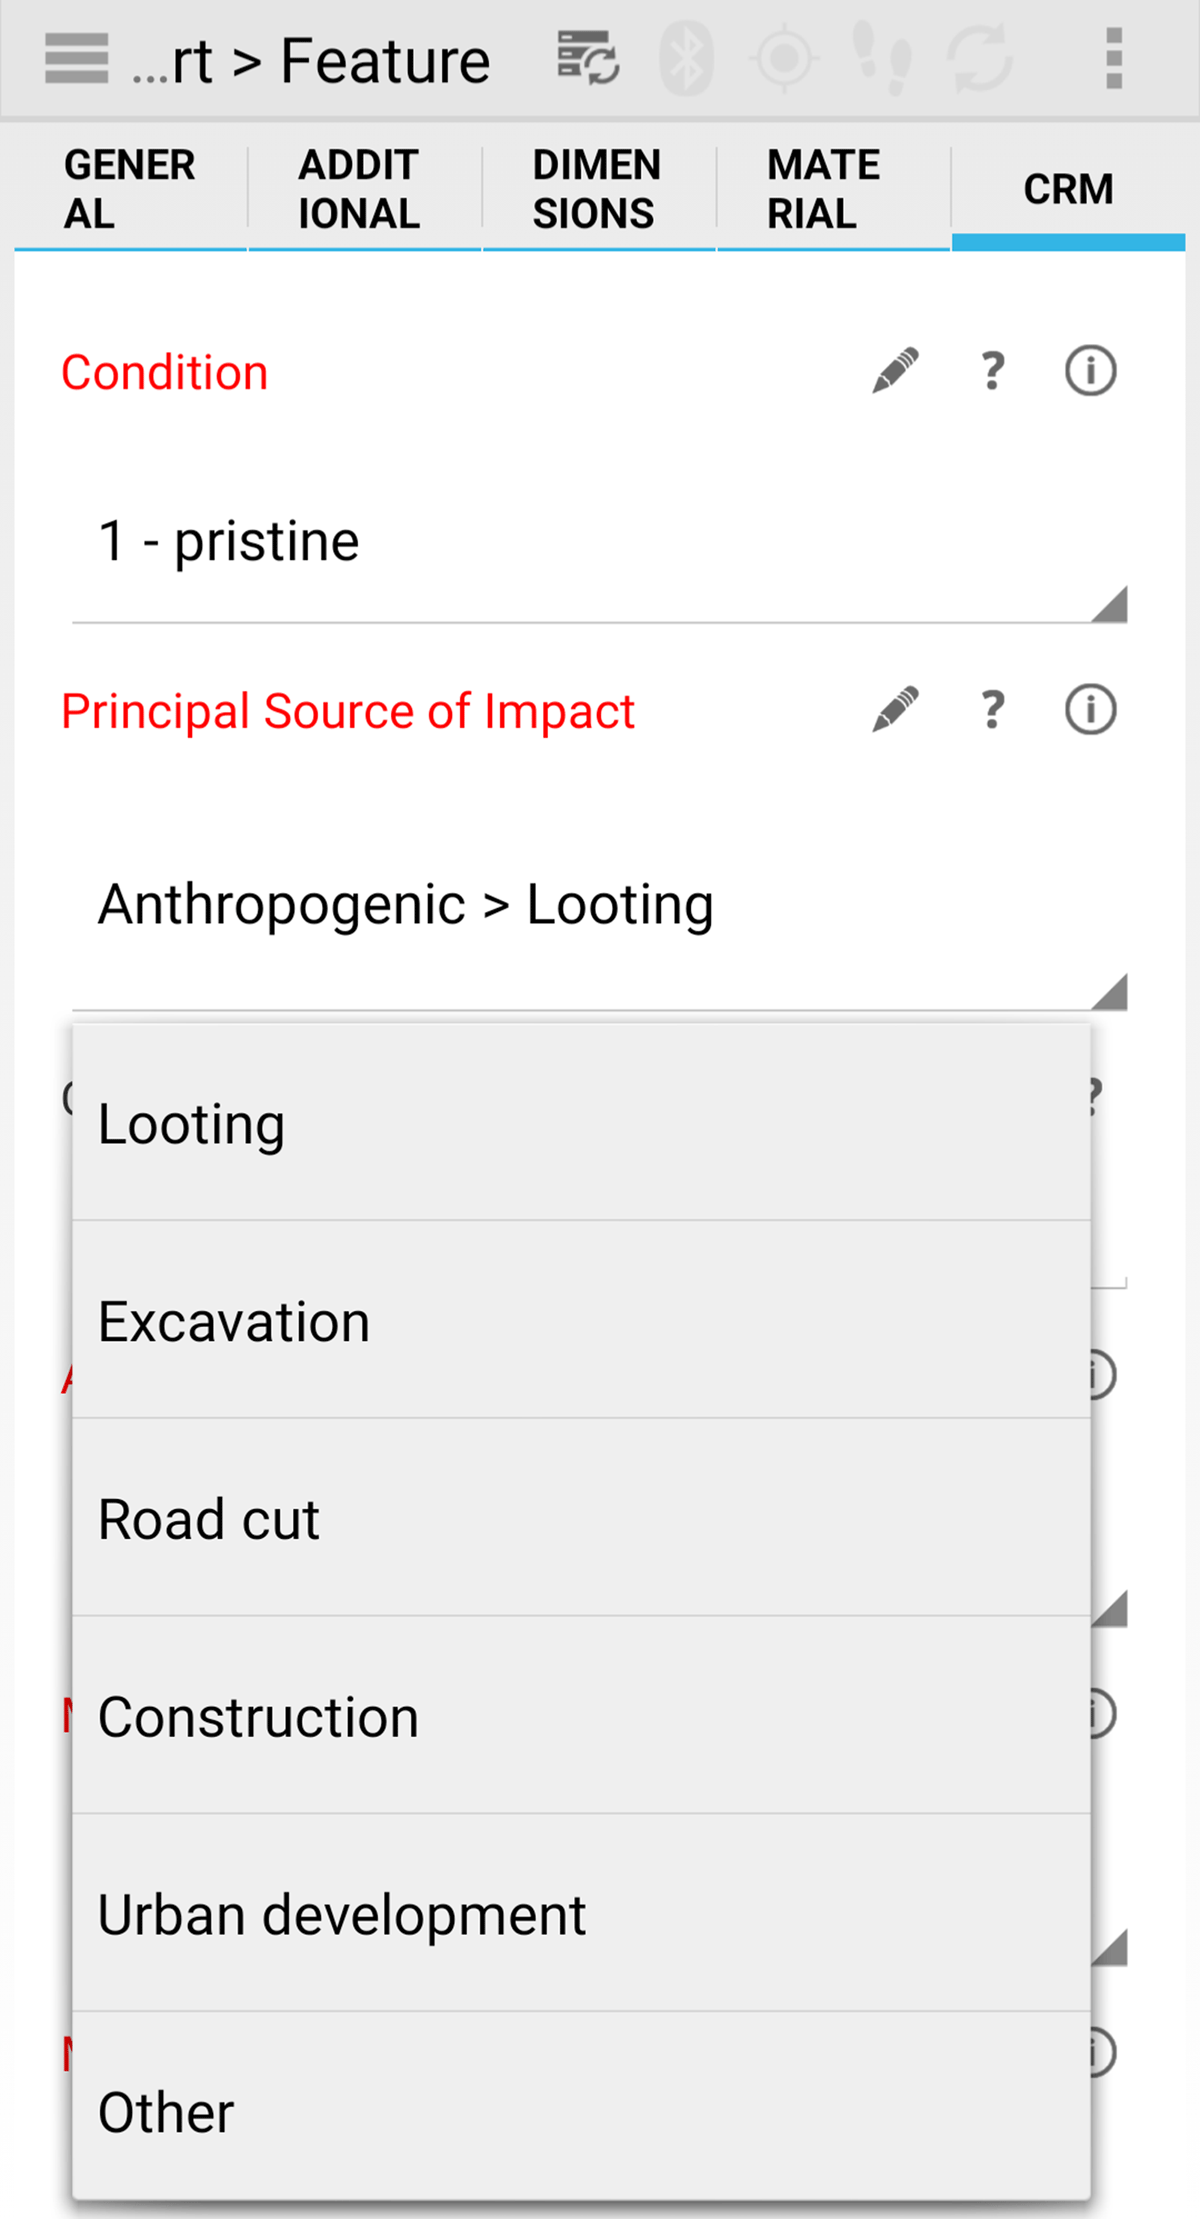The image size is (1200, 2219).
Task: Select the Road cut option
Action: (x=580, y=1520)
